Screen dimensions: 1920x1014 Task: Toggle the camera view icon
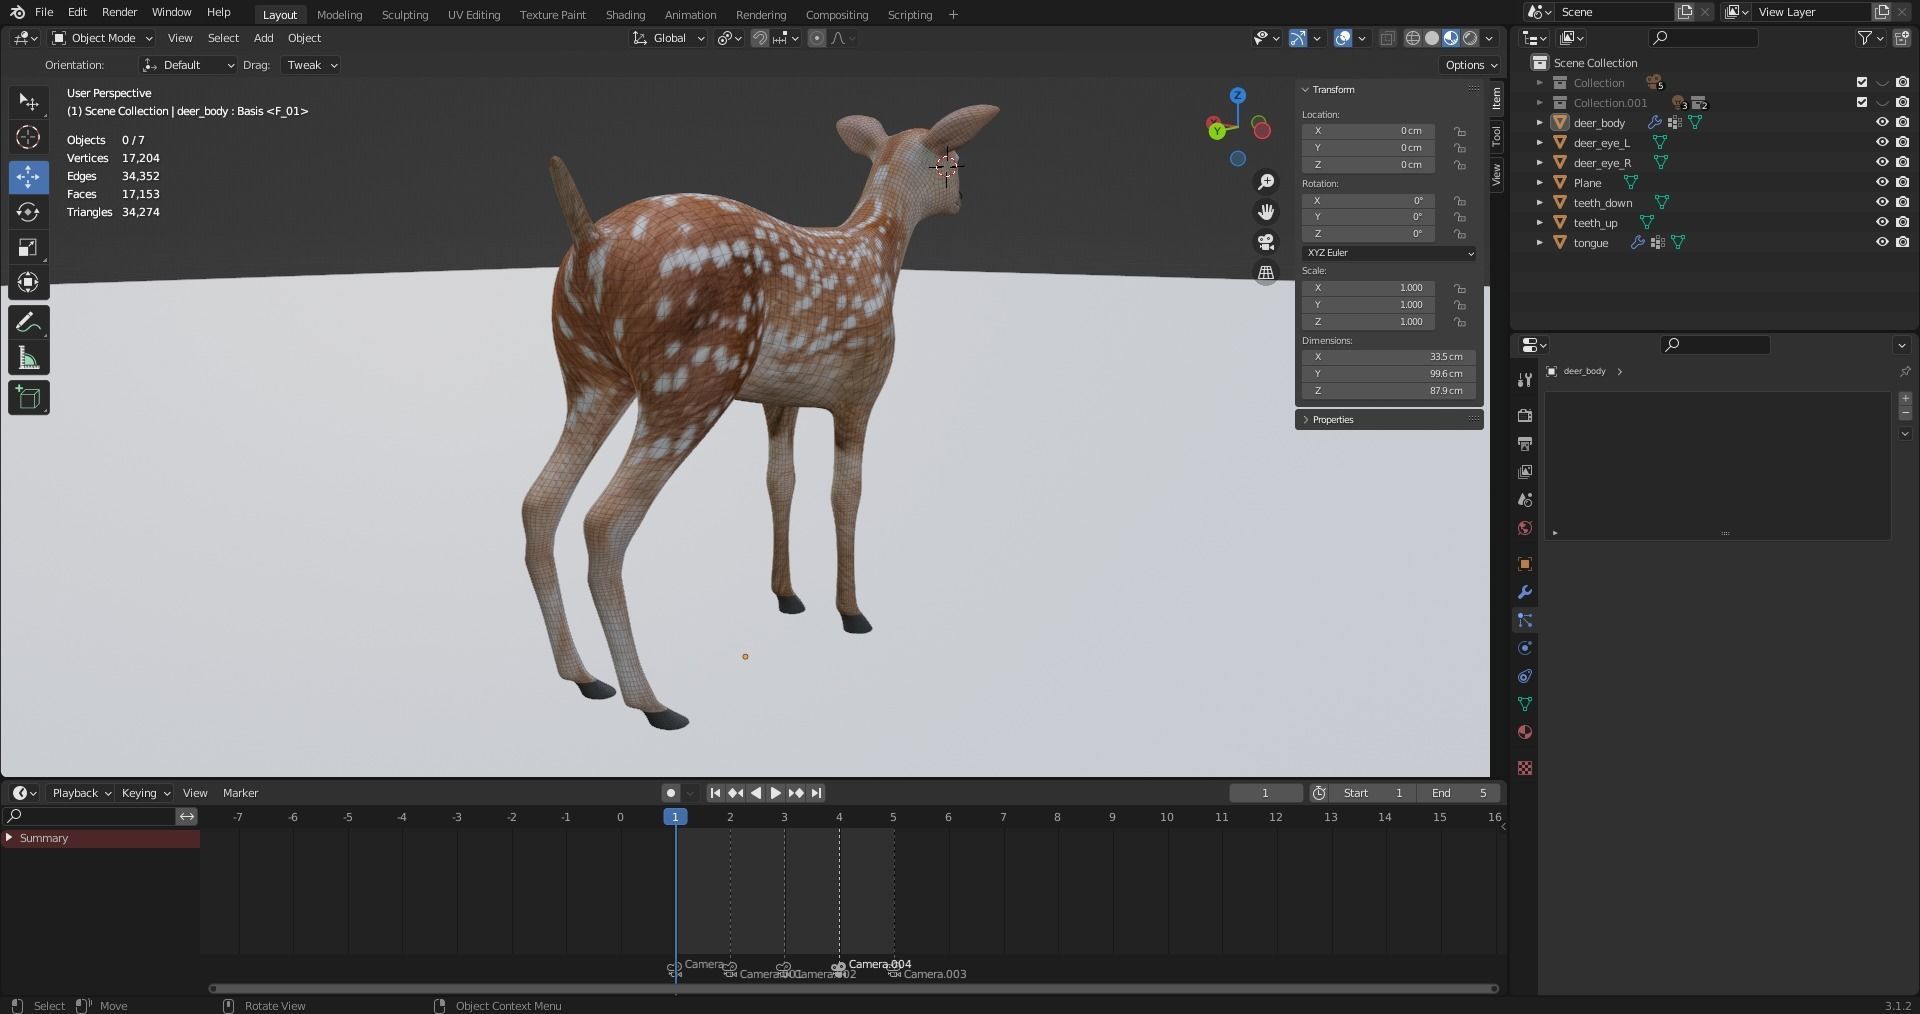(1266, 242)
